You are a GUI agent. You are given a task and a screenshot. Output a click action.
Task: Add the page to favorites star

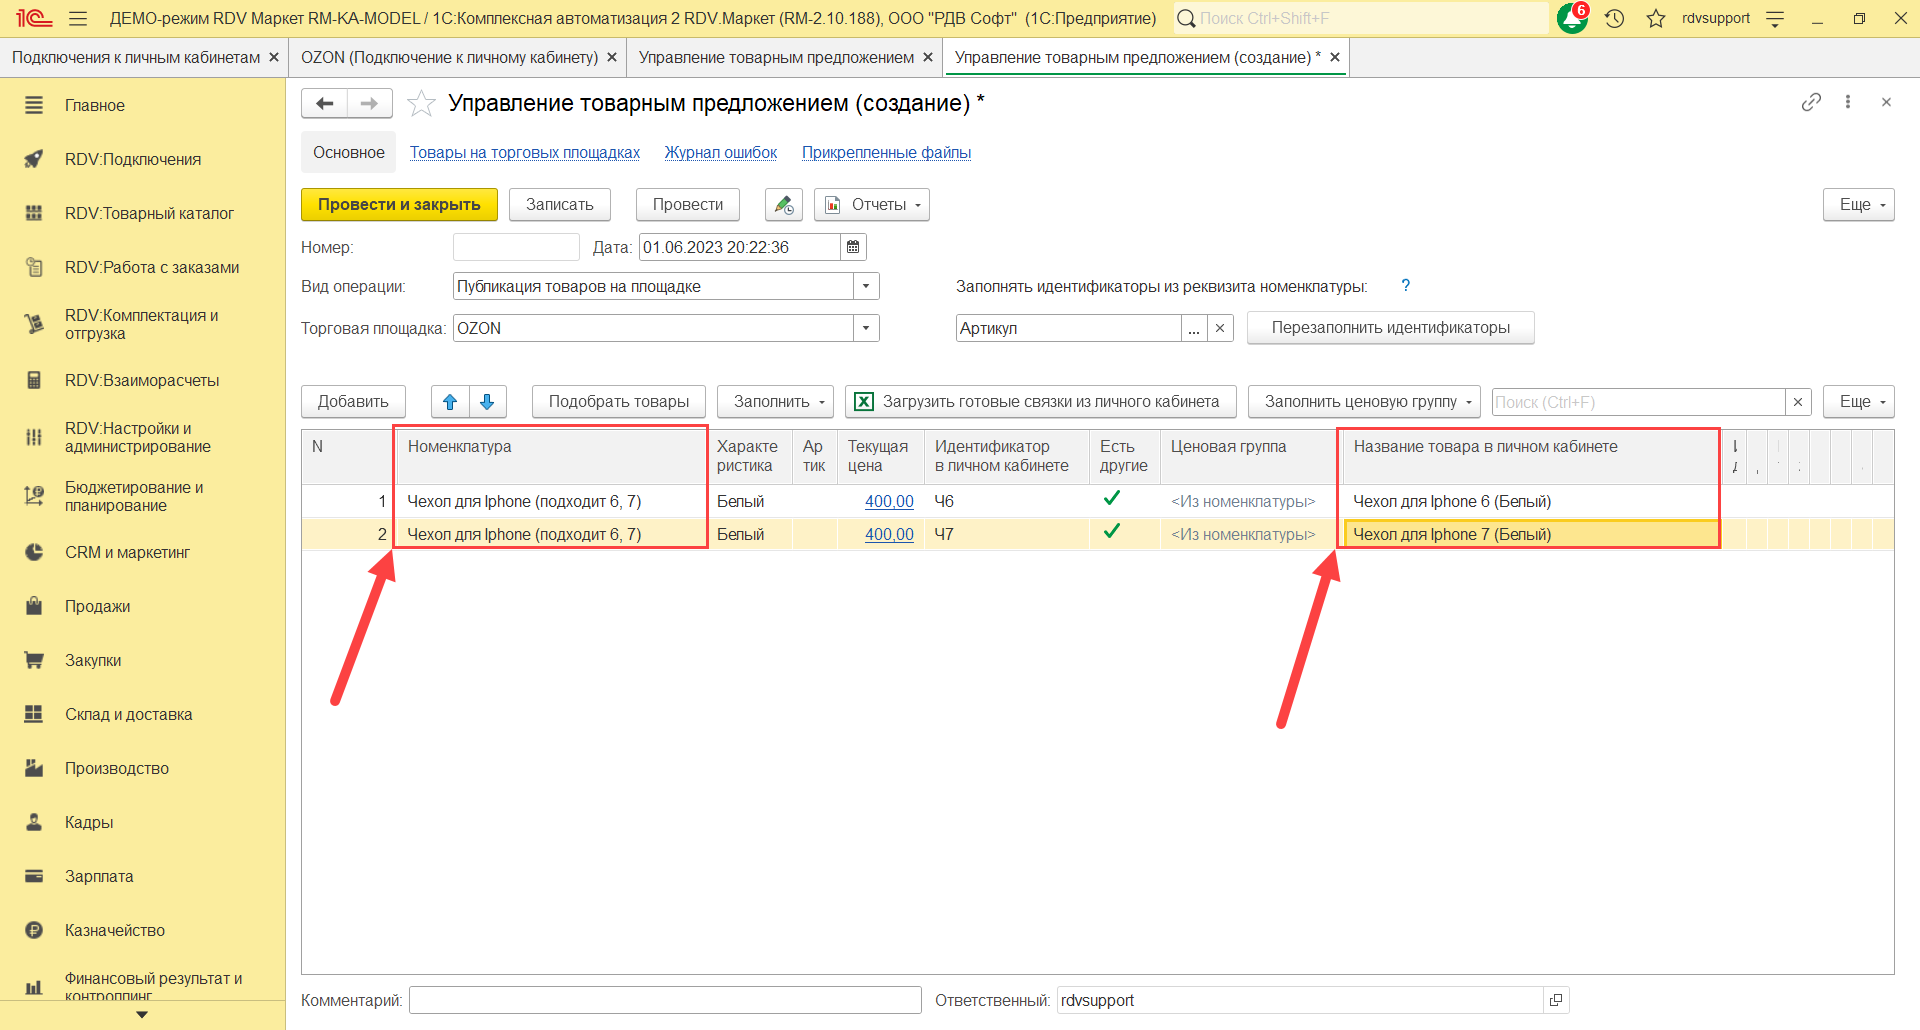pyautogui.click(x=421, y=103)
